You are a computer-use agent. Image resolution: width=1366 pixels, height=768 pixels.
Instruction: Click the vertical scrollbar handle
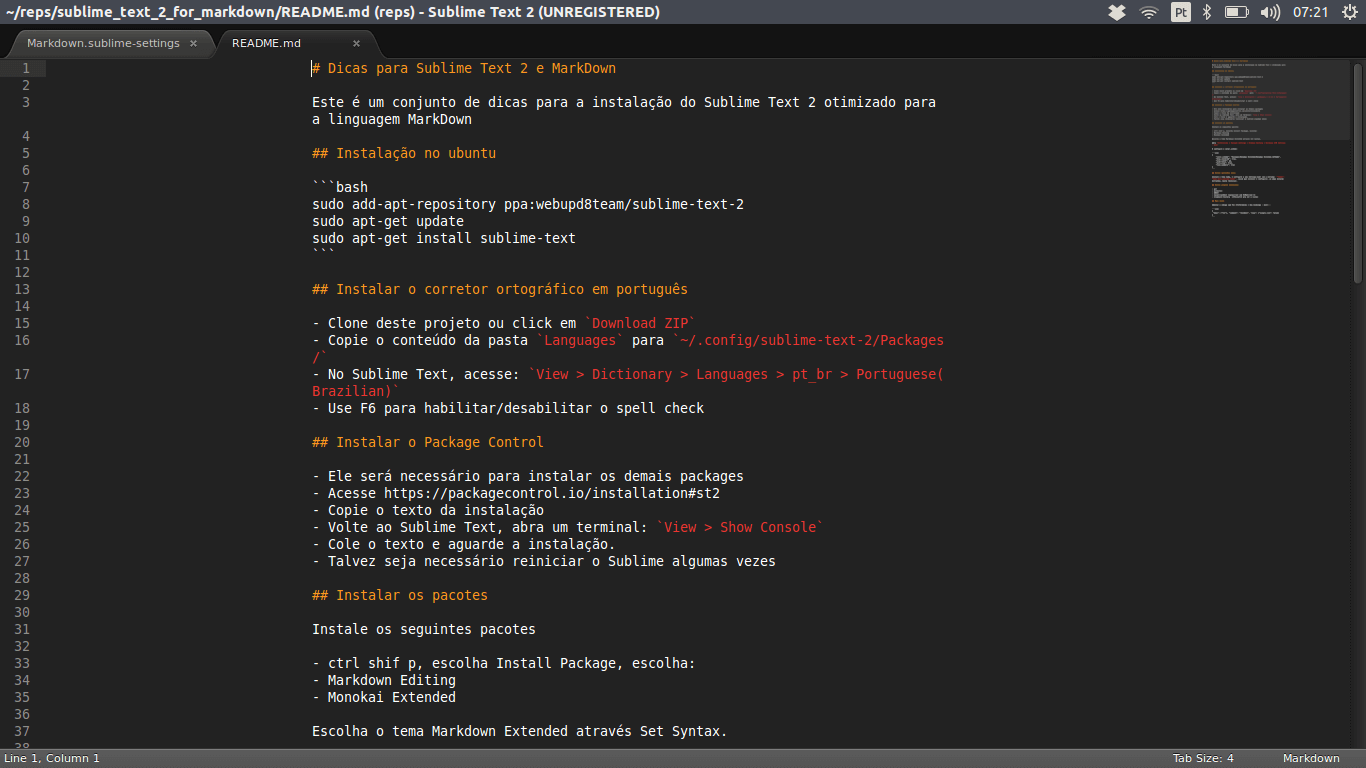[1358, 173]
